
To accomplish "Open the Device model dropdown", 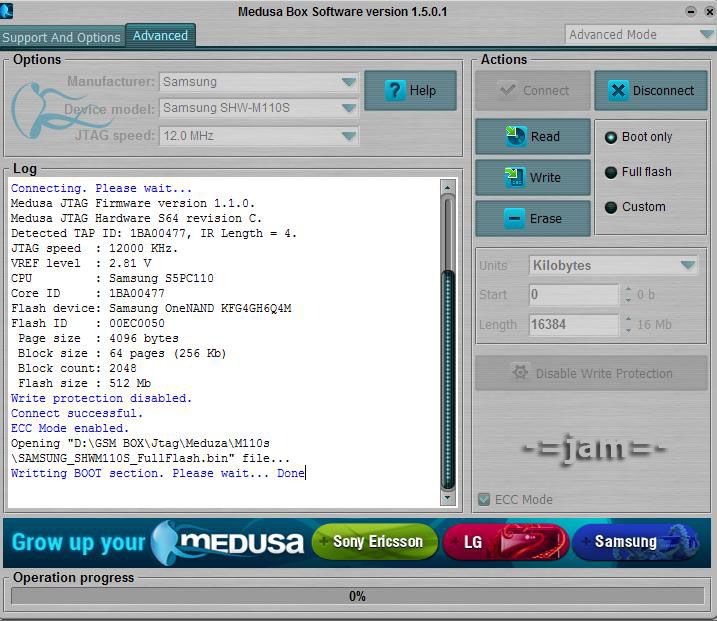I will point(349,108).
